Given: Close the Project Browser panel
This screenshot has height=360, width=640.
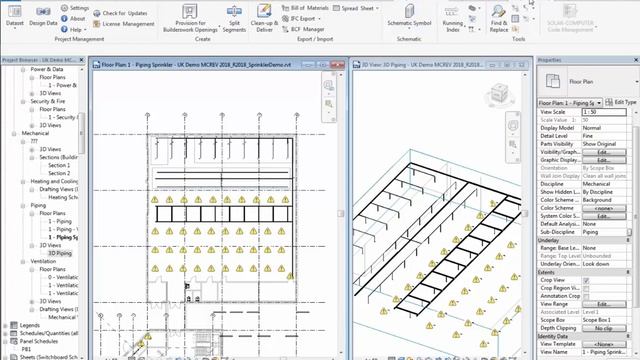Looking at the screenshot, I should tap(81, 60).
